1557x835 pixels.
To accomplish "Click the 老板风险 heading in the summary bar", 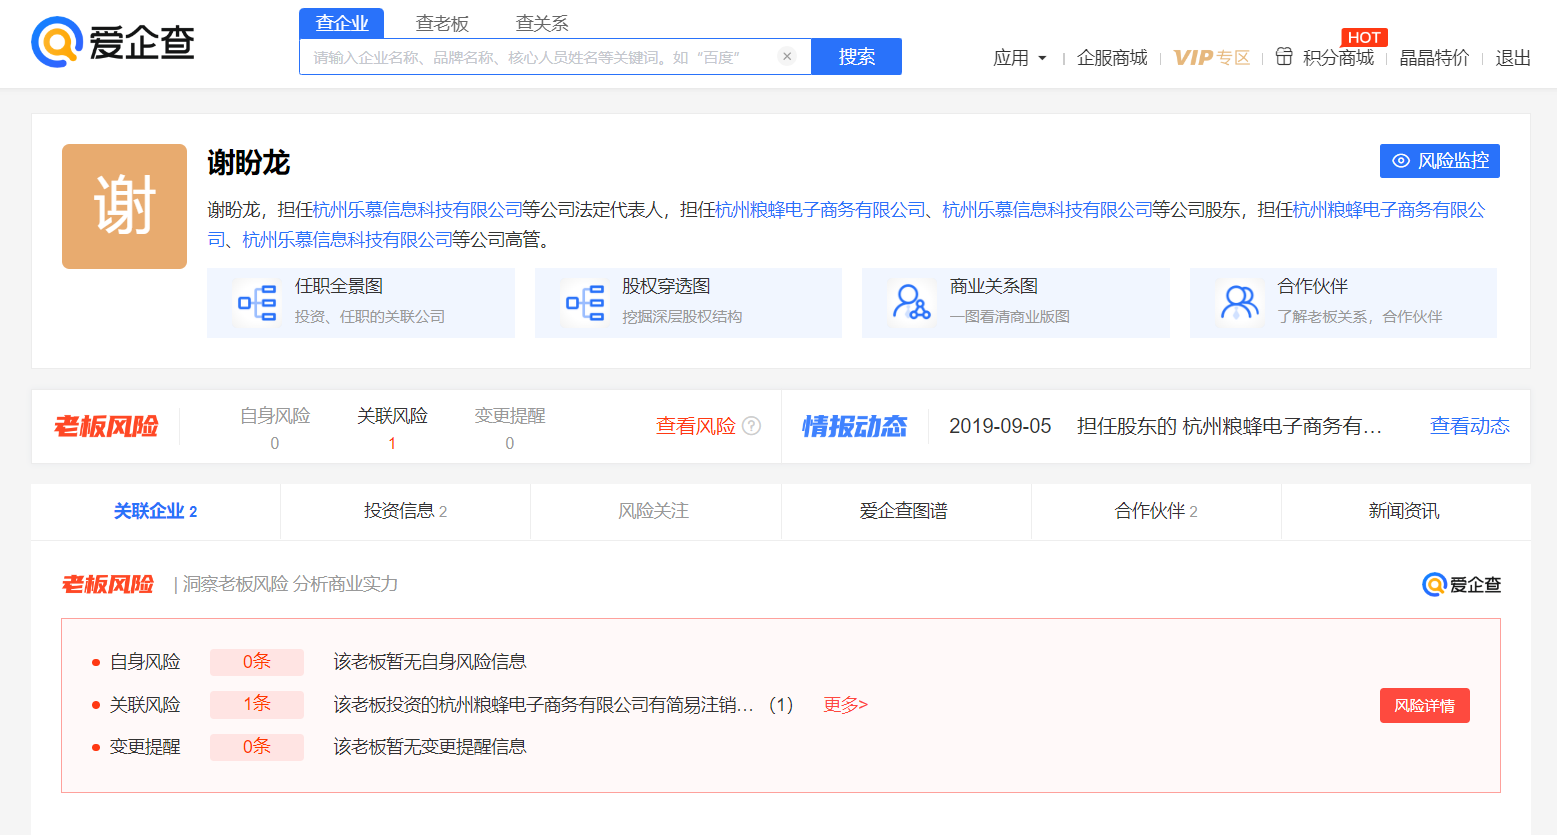I will [x=106, y=426].
